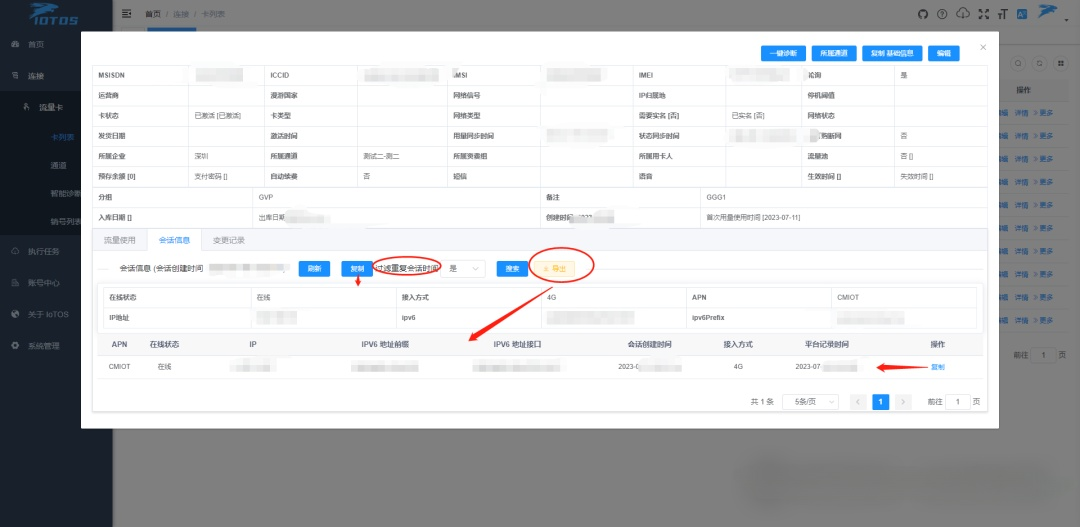Screen dimensions: 1080x527
Task: Open the GitHub repository icon
Action: 924,14
